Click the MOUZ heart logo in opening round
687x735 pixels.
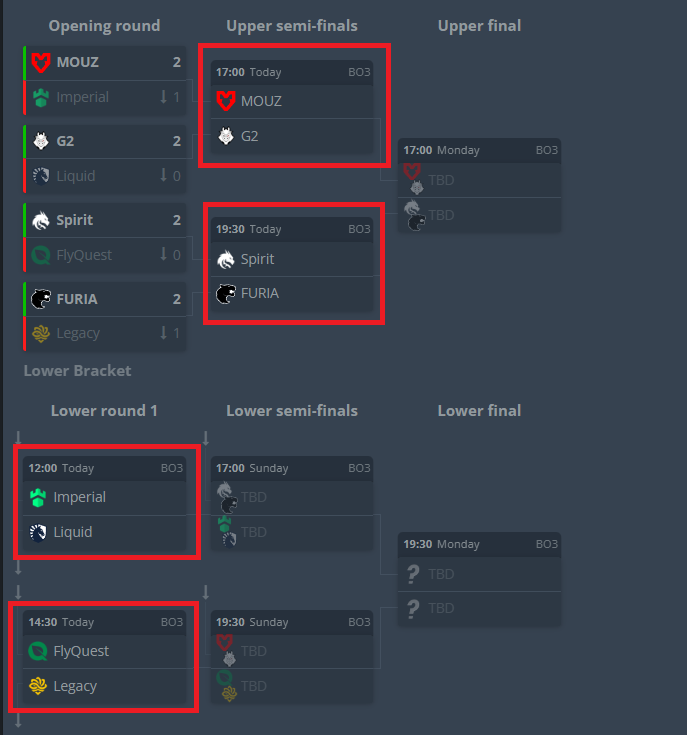click(x=41, y=62)
